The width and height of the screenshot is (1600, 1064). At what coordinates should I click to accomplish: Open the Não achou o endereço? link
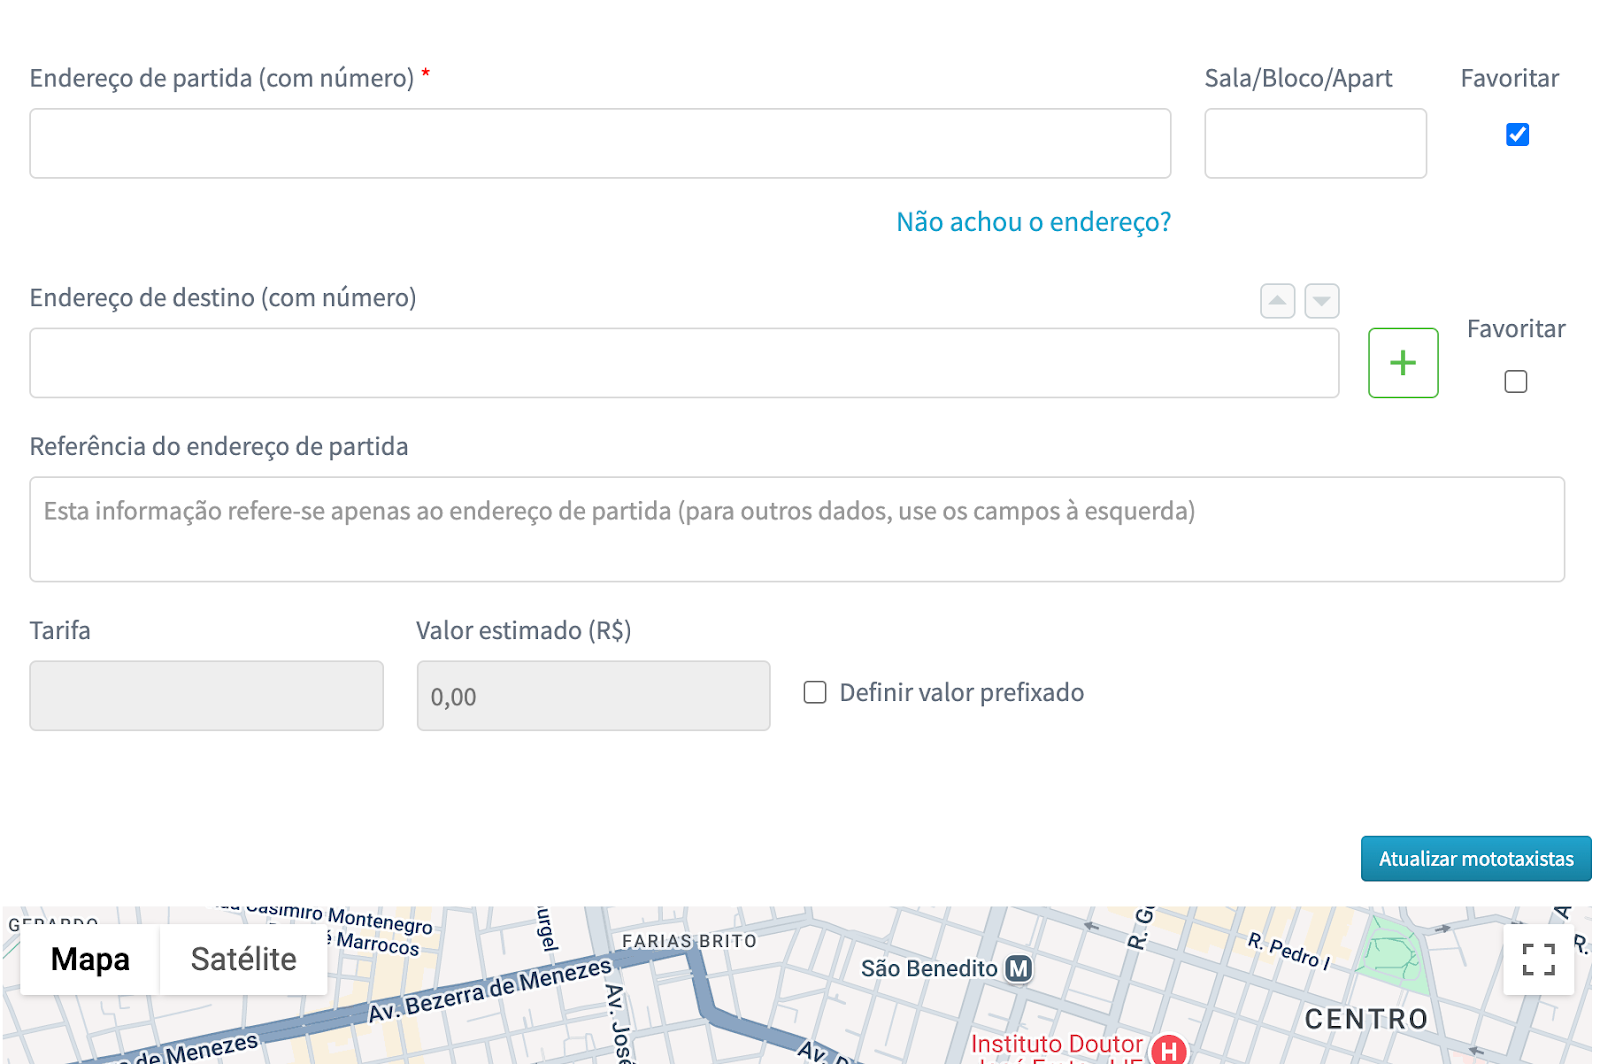pyautogui.click(x=1033, y=222)
